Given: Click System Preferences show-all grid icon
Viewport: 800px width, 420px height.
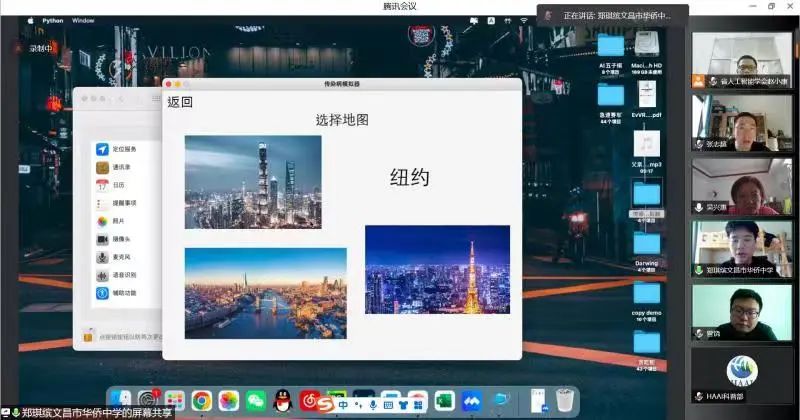Looking at the screenshot, I should tap(156, 98).
